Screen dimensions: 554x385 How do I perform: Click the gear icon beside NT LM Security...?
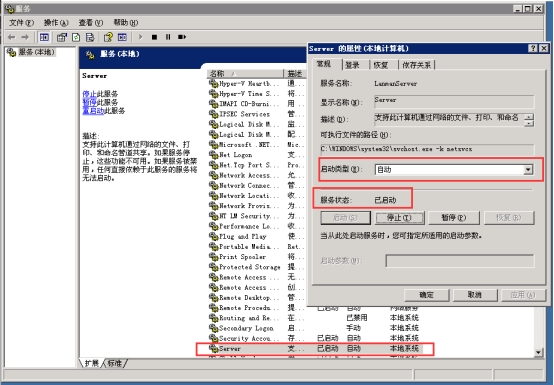(x=213, y=216)
